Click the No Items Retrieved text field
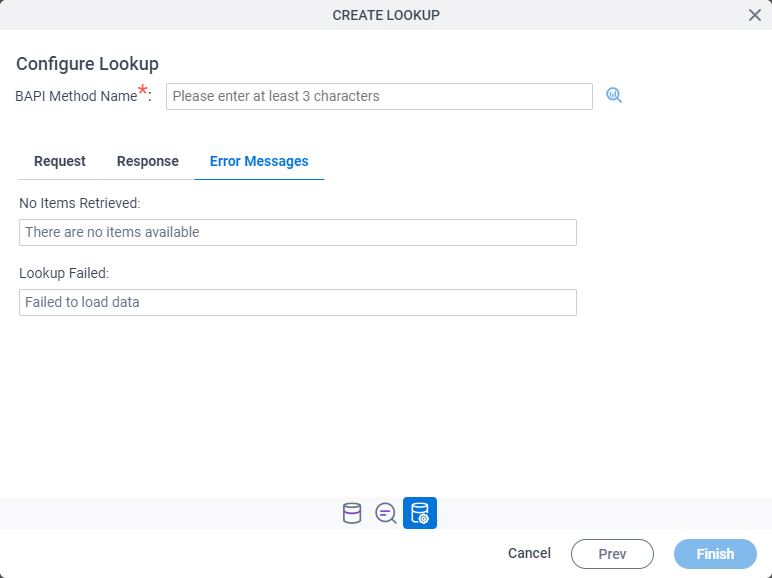 click(x=298, y=232)
